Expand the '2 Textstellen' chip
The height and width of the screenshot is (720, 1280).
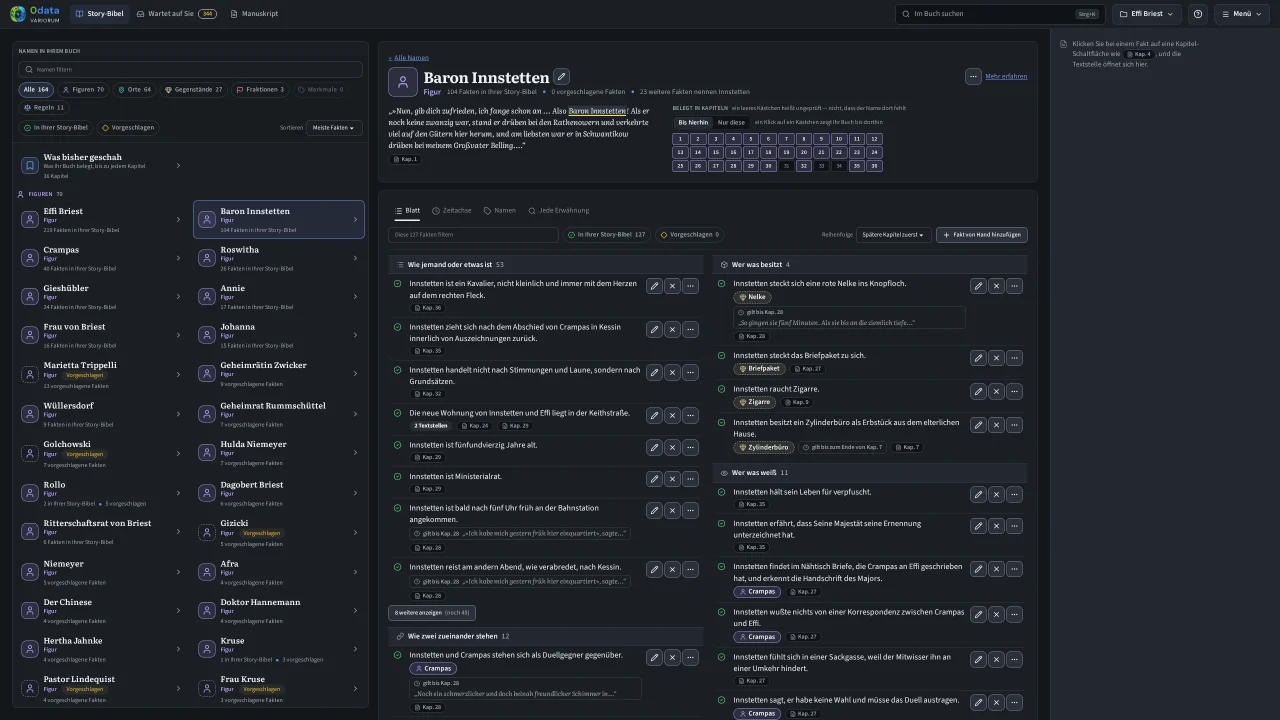click(x=431, y=426)
